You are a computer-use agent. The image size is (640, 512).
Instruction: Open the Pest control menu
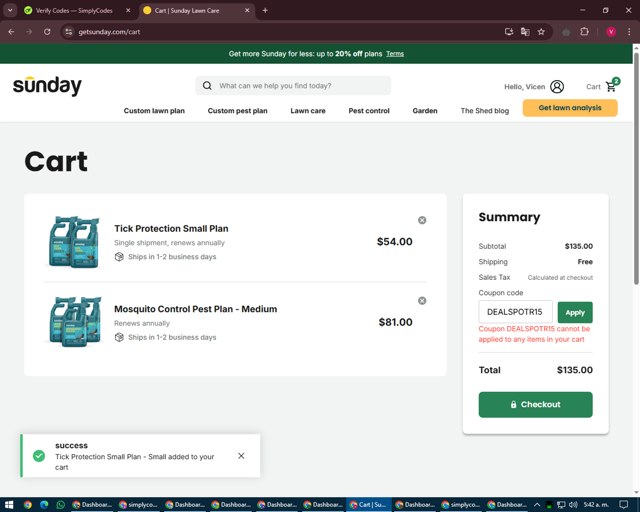pyautogui.click(x=369, y=111)
